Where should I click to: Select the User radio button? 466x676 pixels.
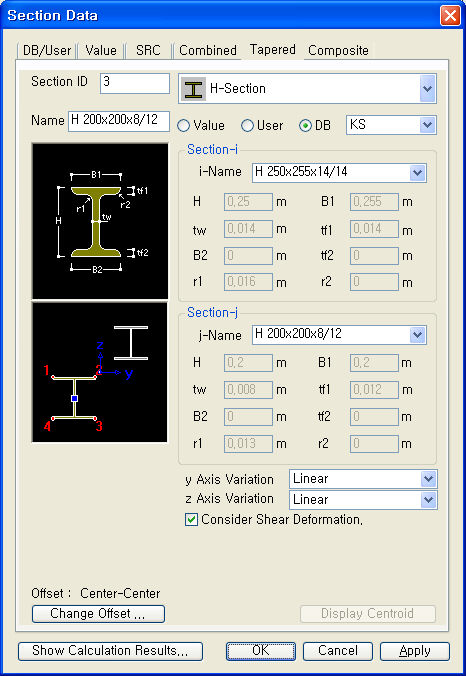pos(247,126)
